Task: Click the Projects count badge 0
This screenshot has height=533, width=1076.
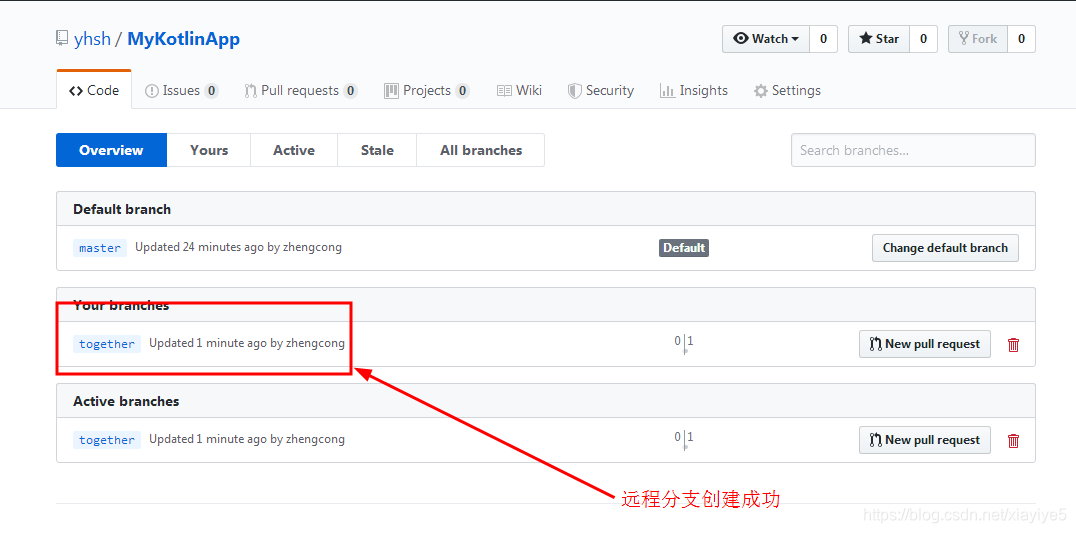Action: pyautogui.click(x=463, y=91)
